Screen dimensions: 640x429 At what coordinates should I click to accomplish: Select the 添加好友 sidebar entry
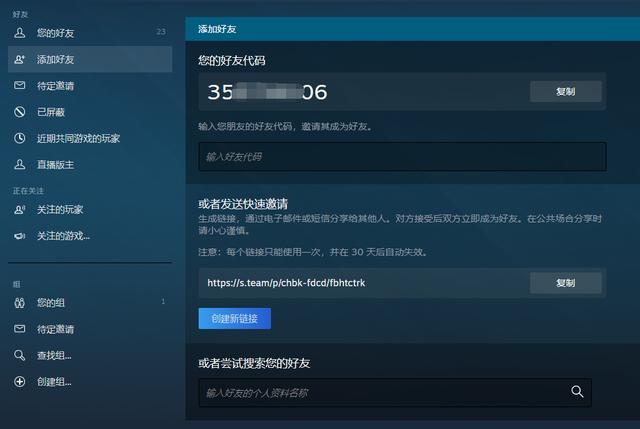click(x=90, y=59)
